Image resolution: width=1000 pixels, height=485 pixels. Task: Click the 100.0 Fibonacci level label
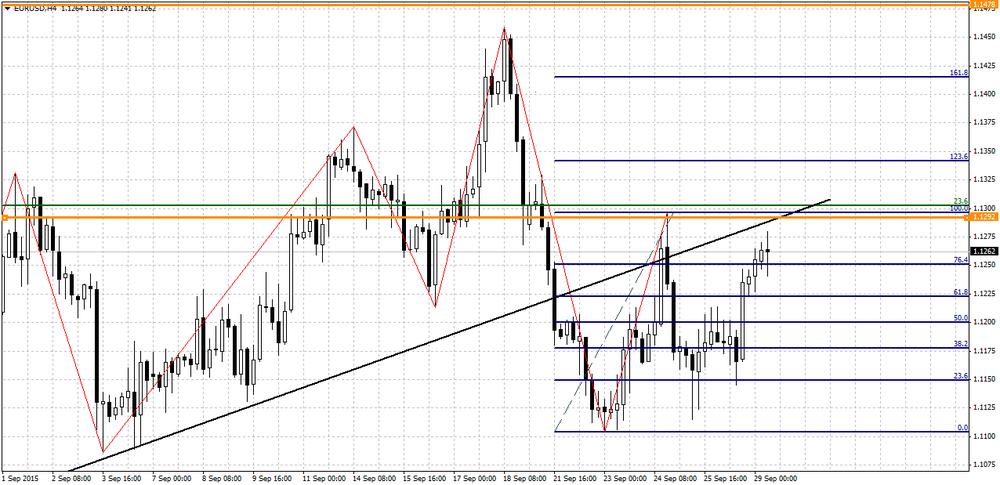point(959,208)
